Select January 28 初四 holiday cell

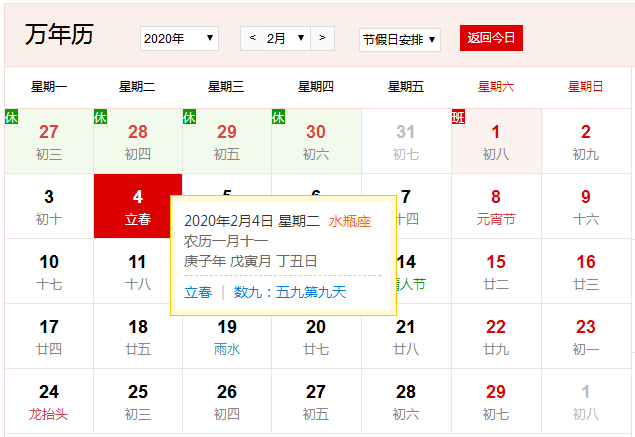click(138, 141)
